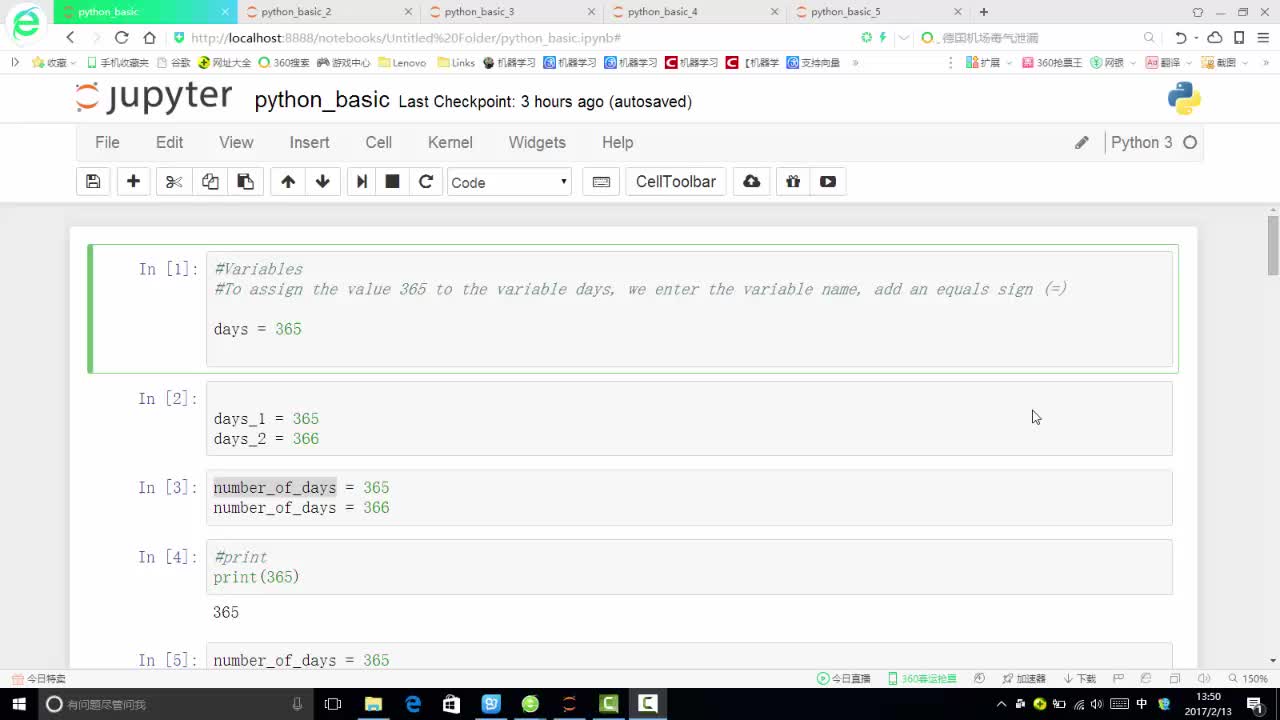
Task: Click the video play toolbar icon
Action: (828, 182)
